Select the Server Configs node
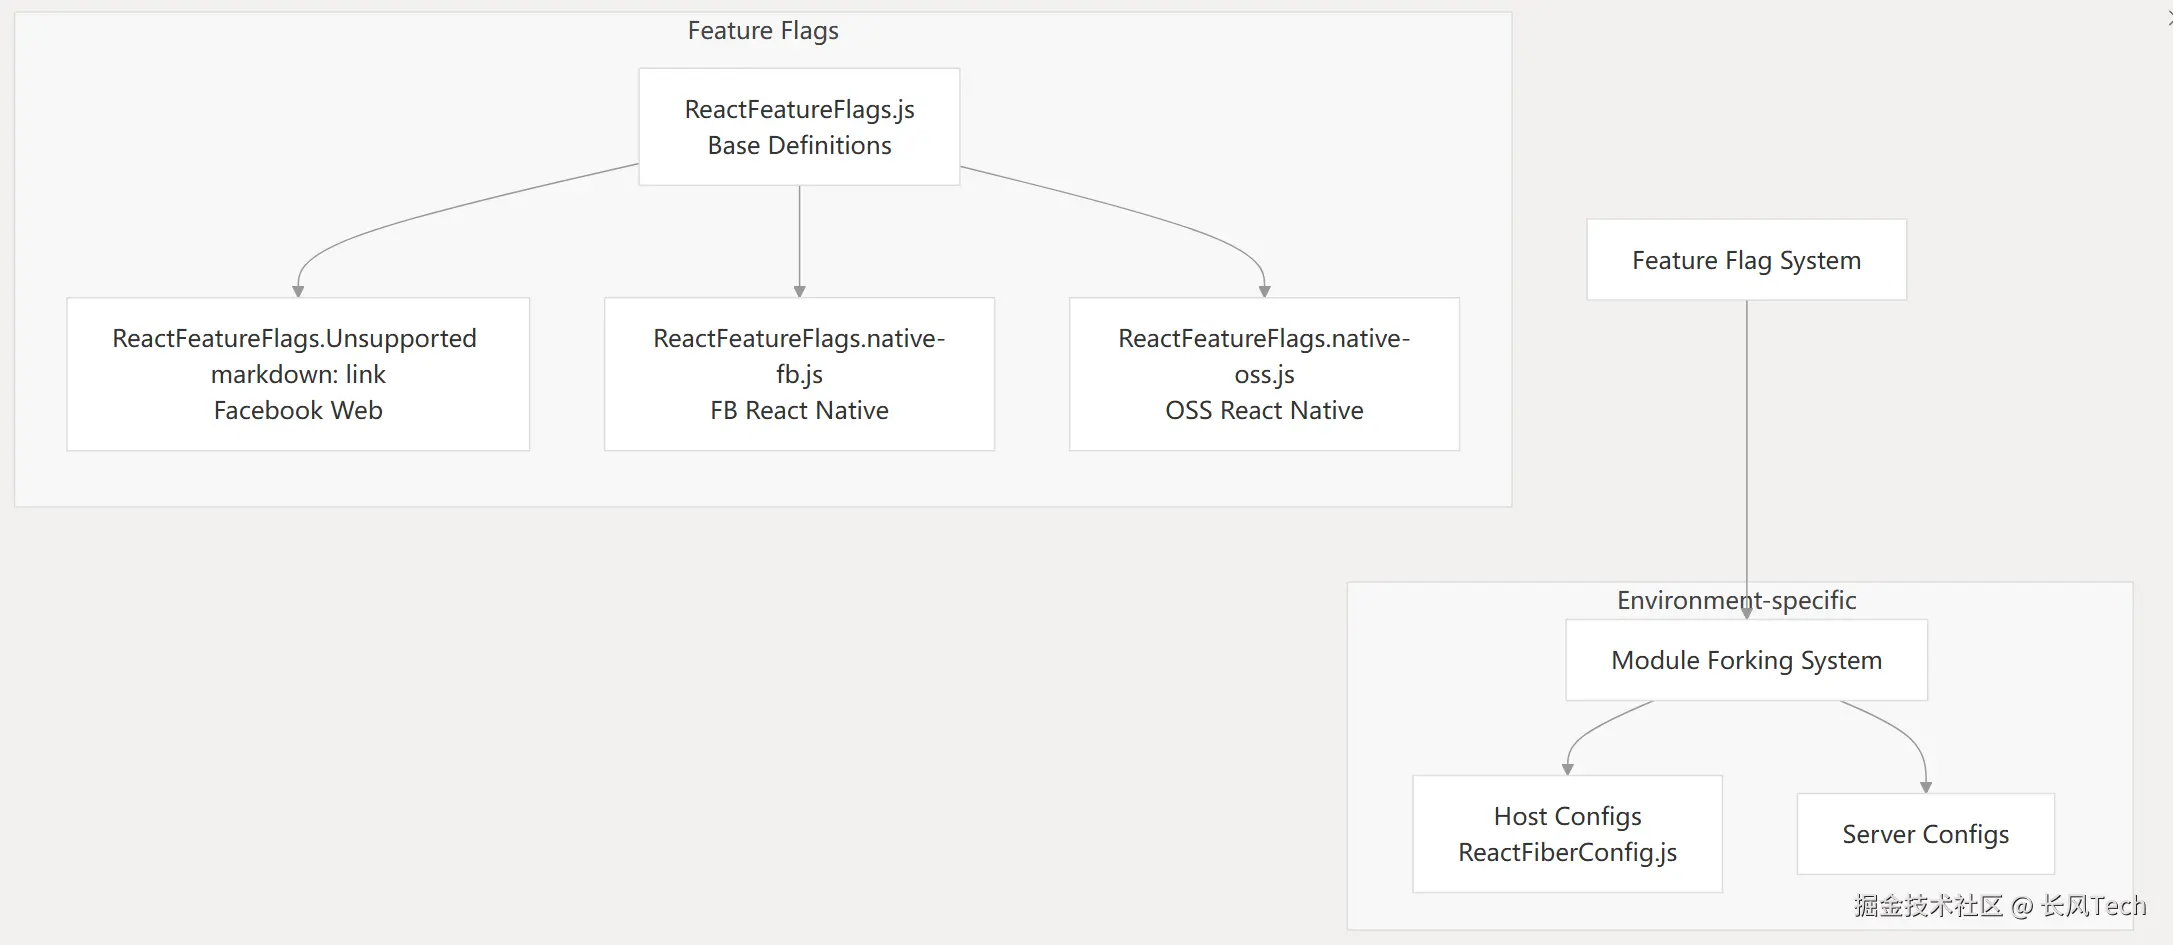 (x=1925, y=834)
